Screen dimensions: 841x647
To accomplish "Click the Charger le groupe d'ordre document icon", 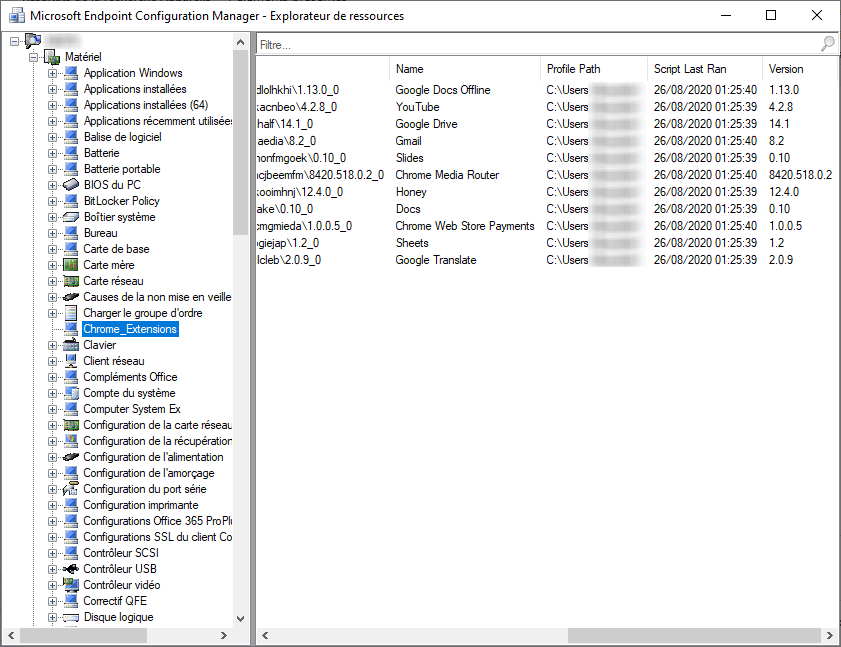I will point(71,313).
